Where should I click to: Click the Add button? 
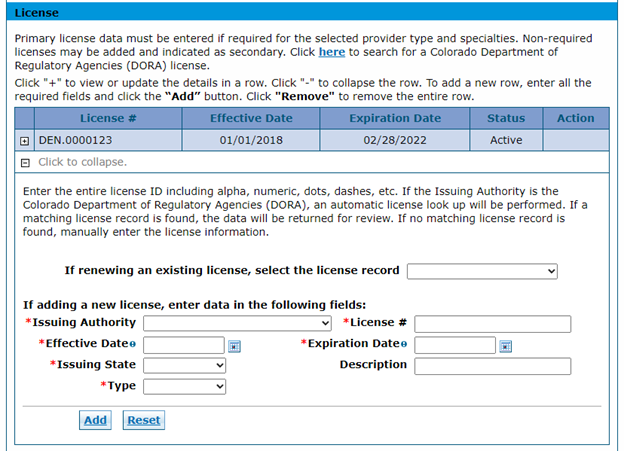(x=95, y=420)
